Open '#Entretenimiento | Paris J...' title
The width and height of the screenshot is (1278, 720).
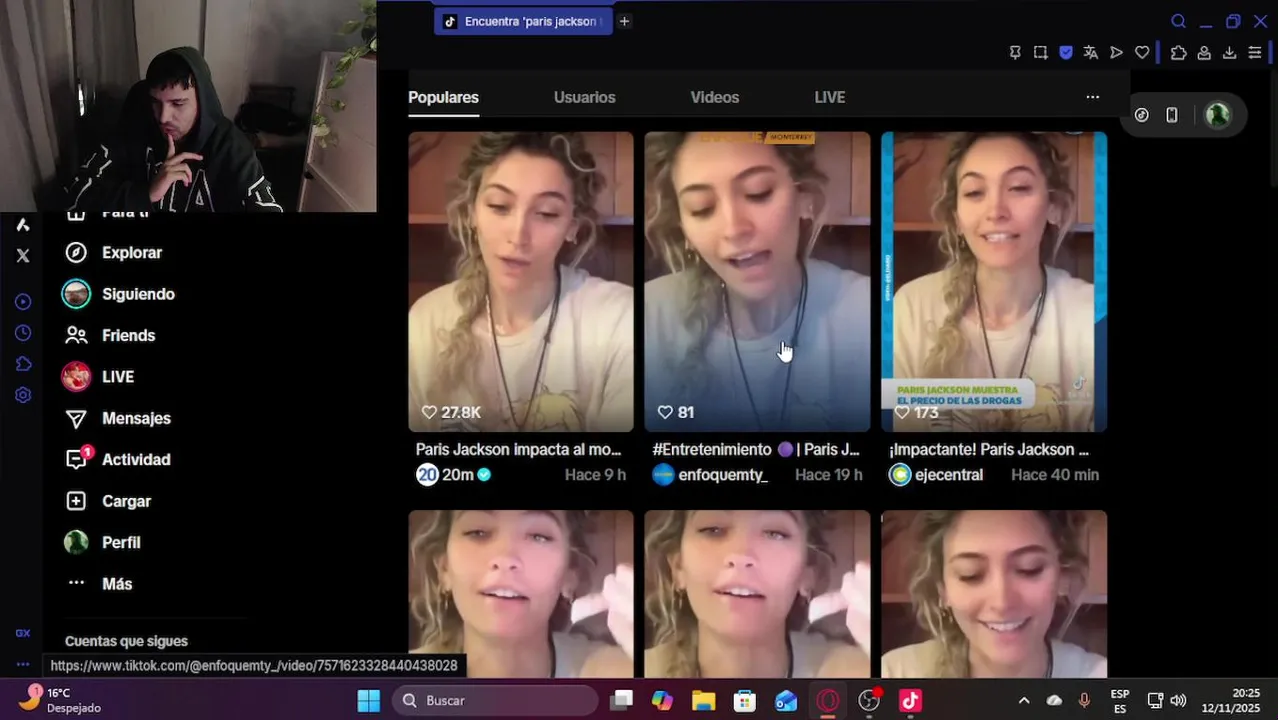pos(756,450)
